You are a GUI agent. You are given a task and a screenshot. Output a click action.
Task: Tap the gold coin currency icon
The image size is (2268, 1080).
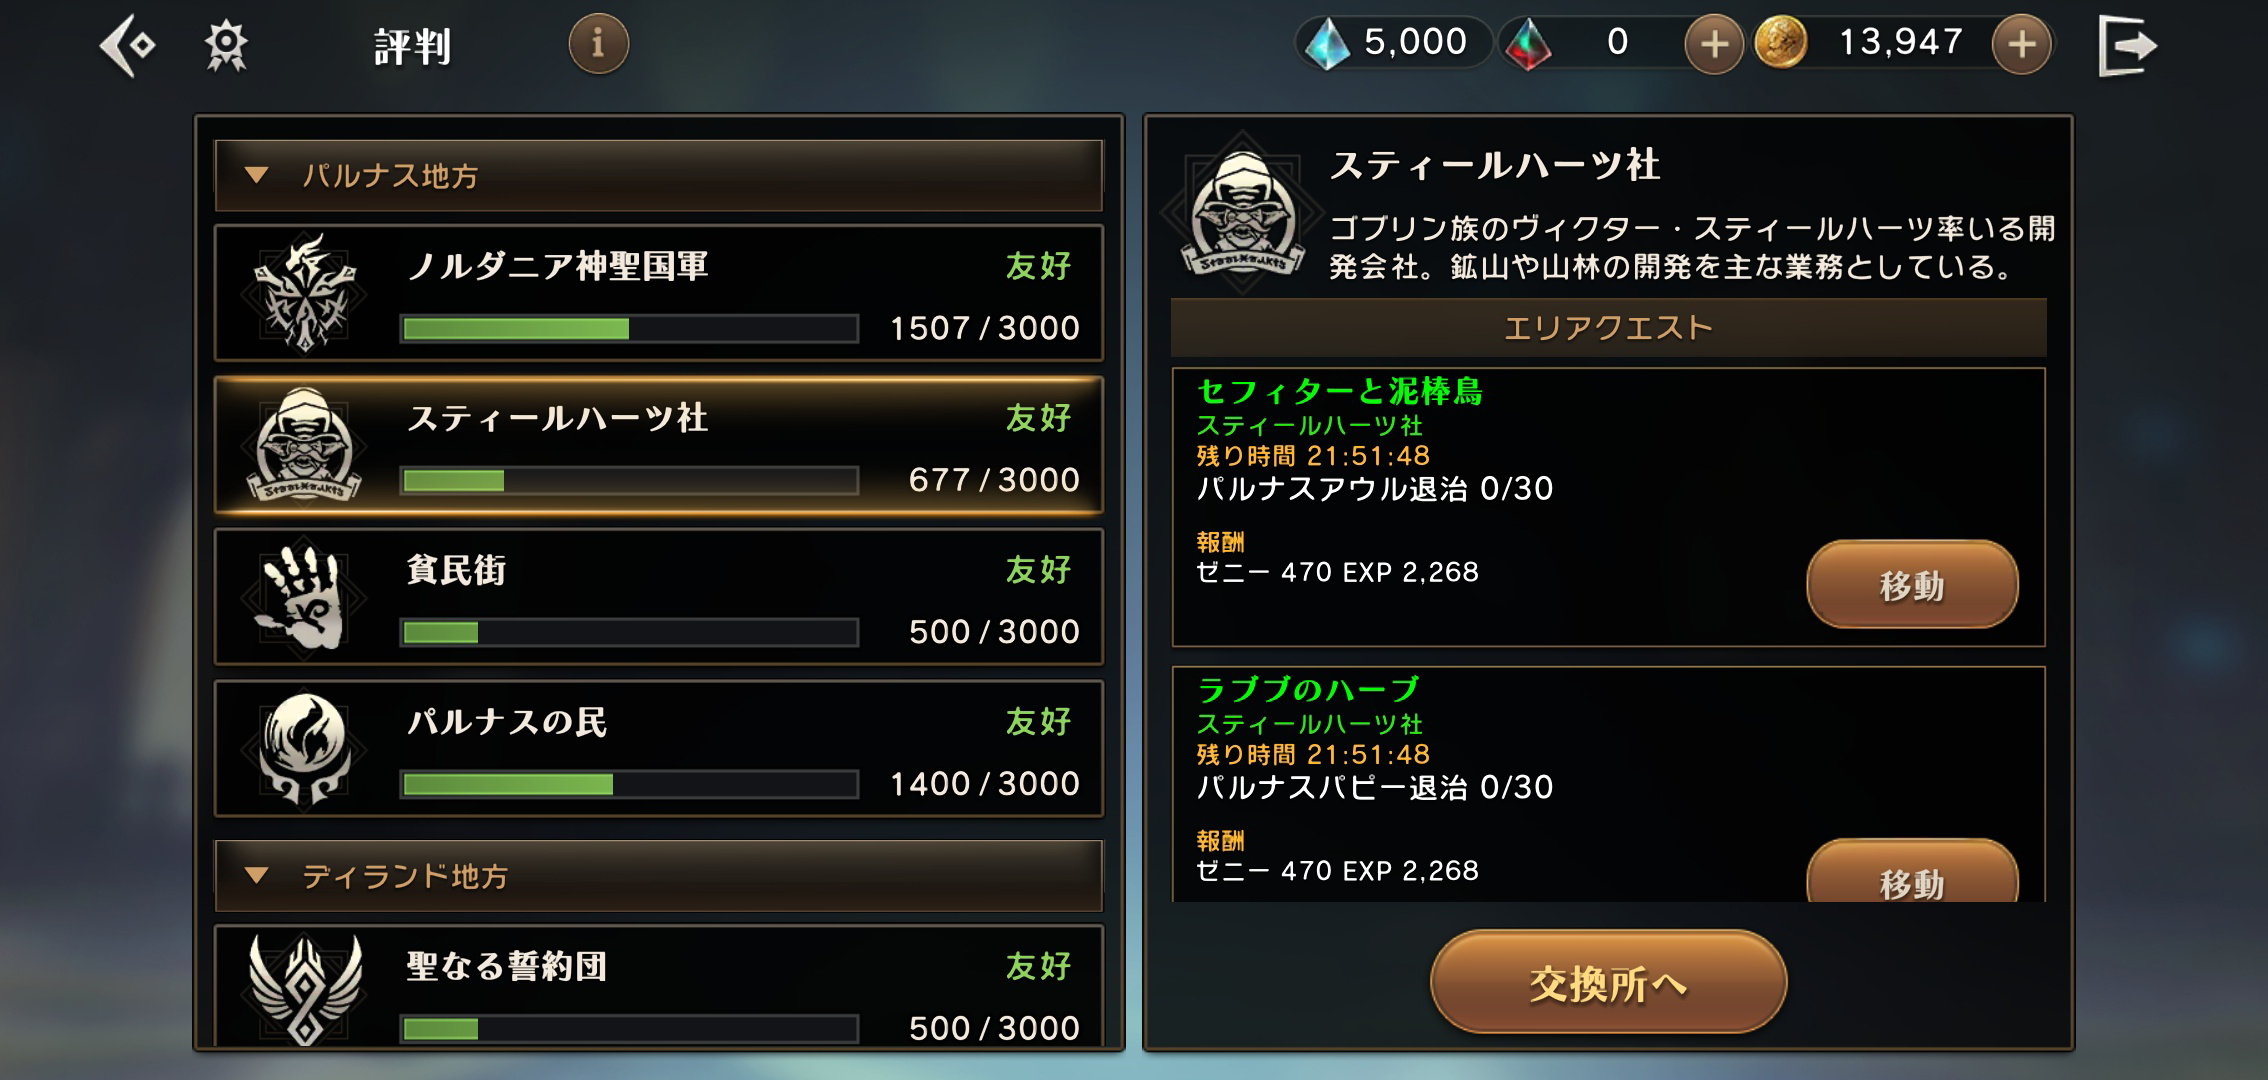1781,43
